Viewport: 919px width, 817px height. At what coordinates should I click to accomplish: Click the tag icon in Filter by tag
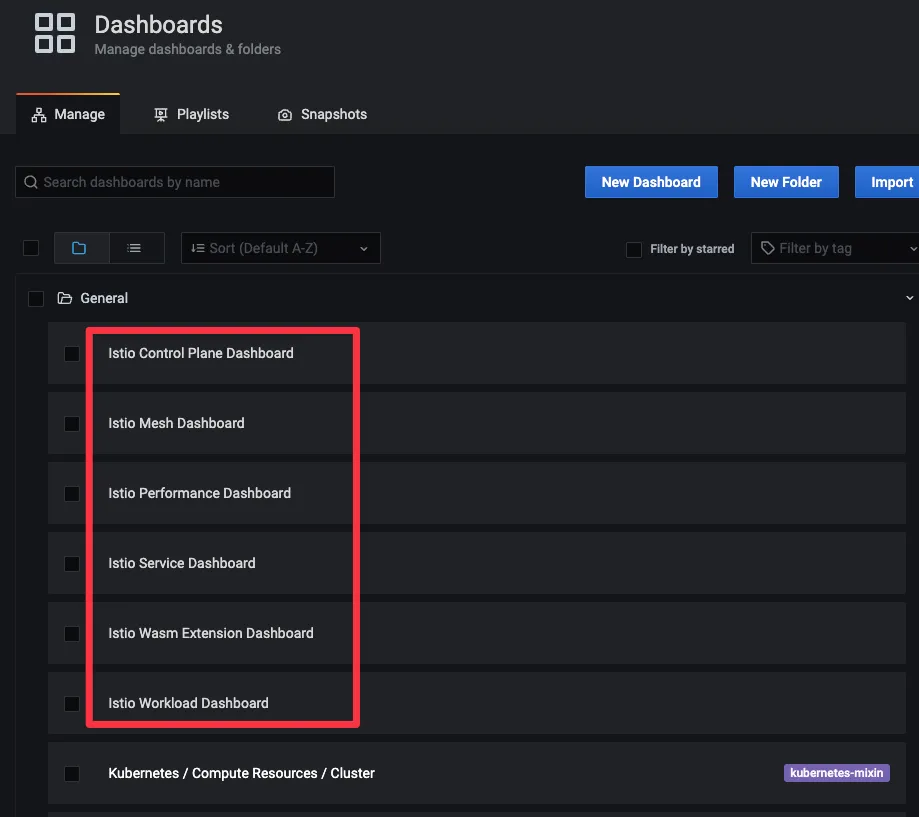(x=767, y=248)
